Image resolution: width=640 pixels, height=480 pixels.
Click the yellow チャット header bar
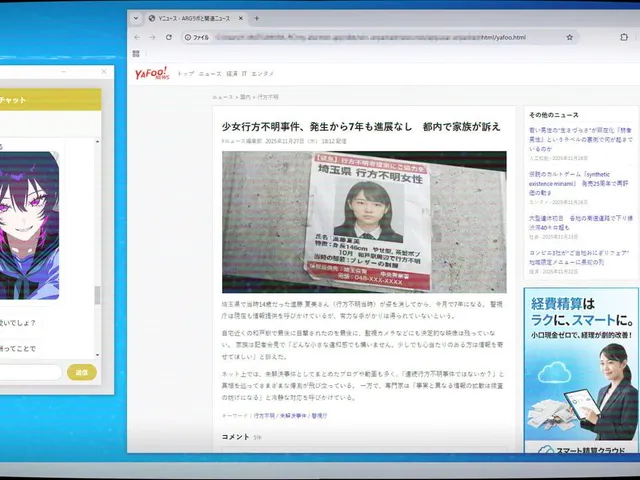tap(50, 100)
